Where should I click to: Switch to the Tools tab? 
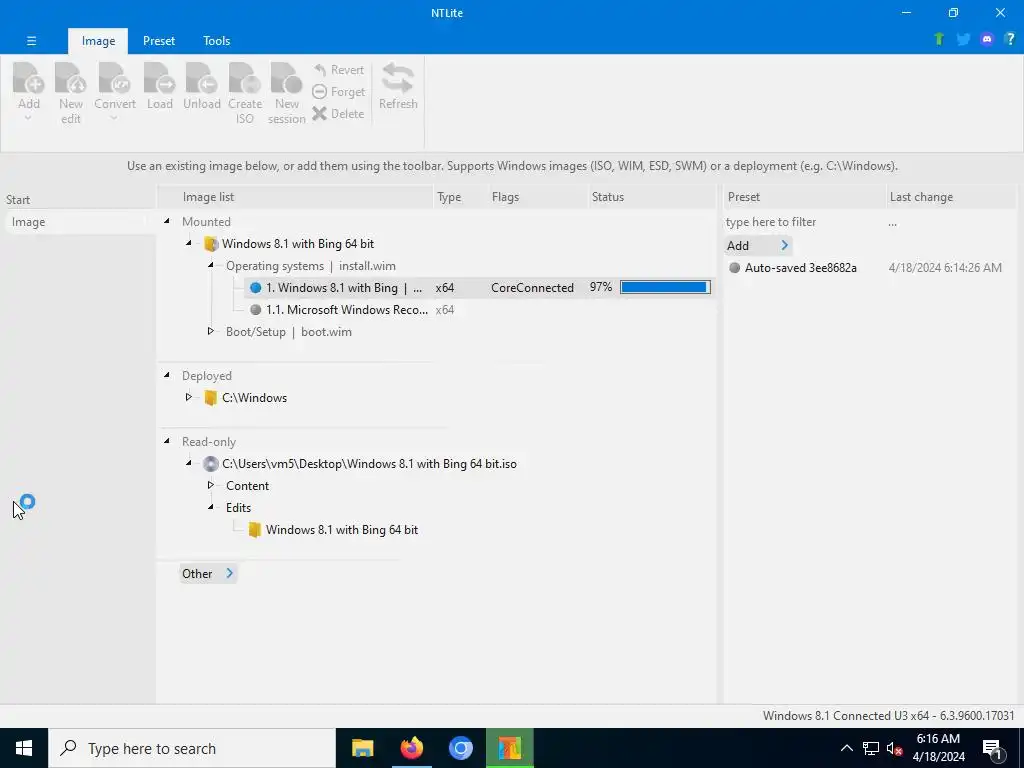216,40
